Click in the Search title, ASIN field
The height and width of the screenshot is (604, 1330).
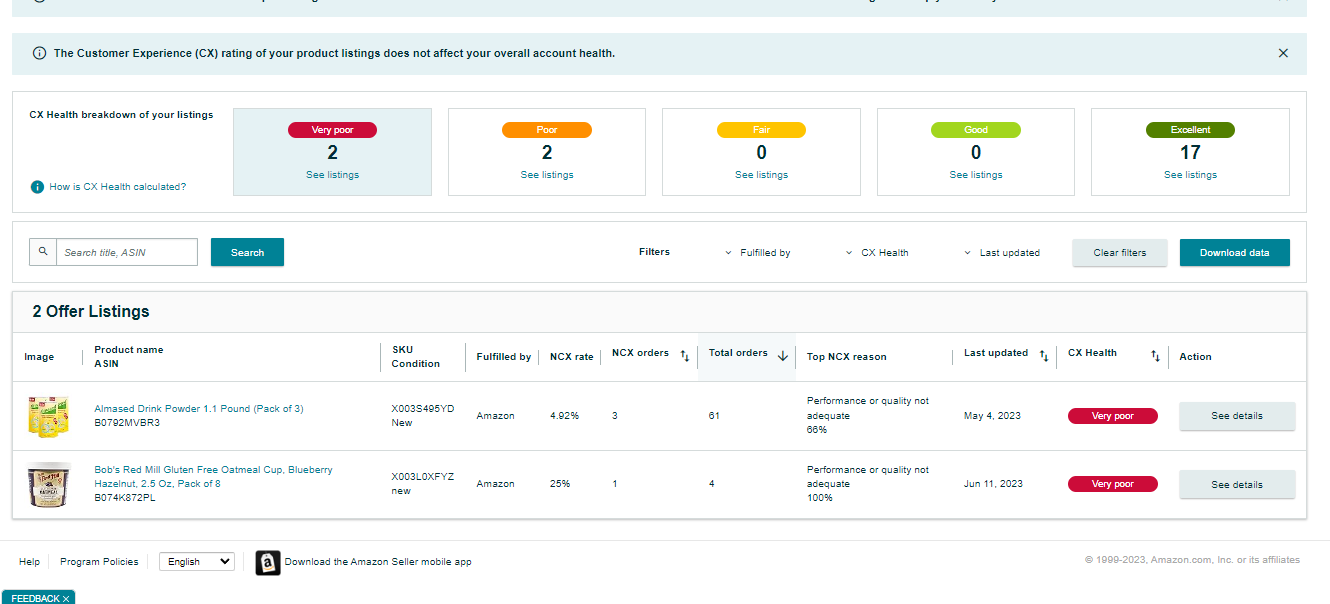(127, 252)
